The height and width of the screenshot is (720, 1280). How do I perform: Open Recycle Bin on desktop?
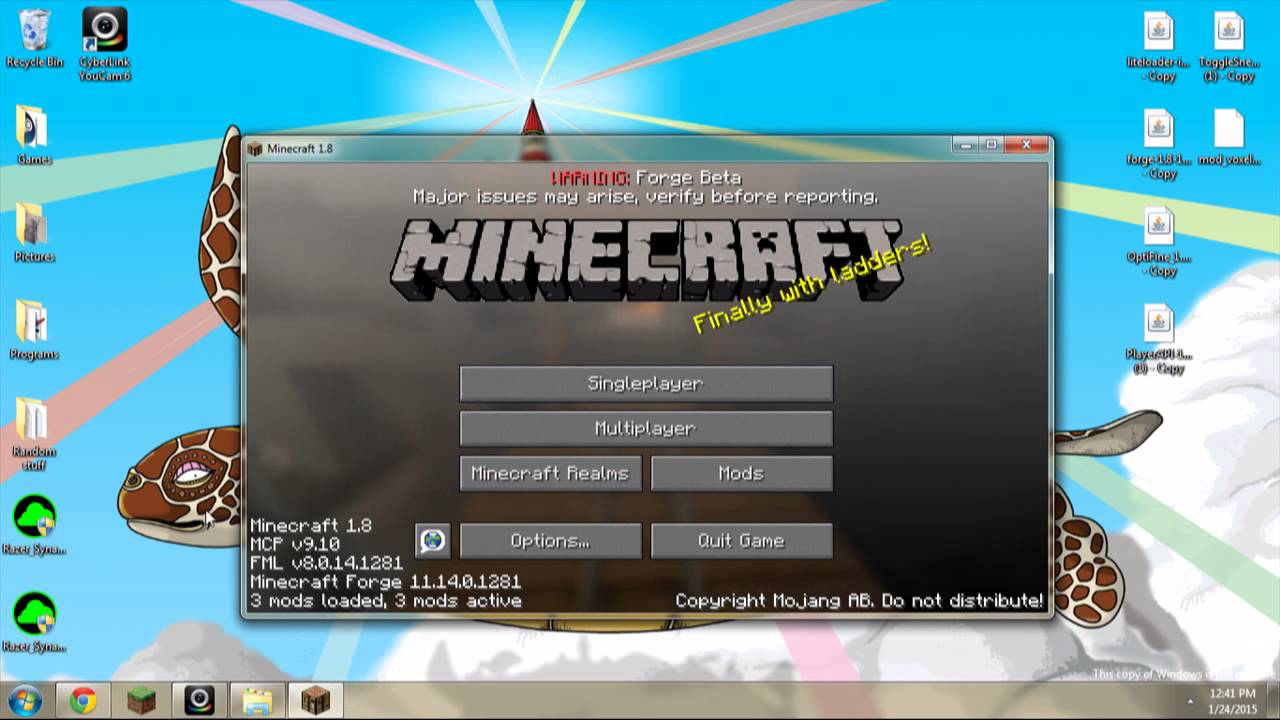tap(35, 38)
